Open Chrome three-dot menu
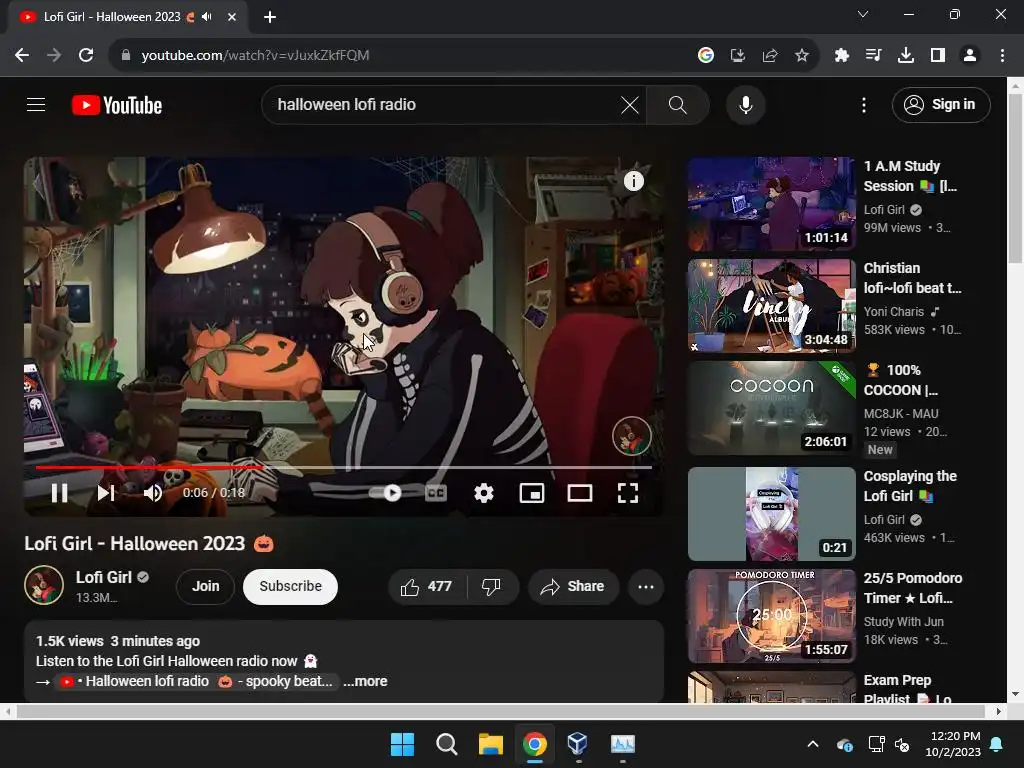Screen dimensions: 1024x768 (1002, 56)
